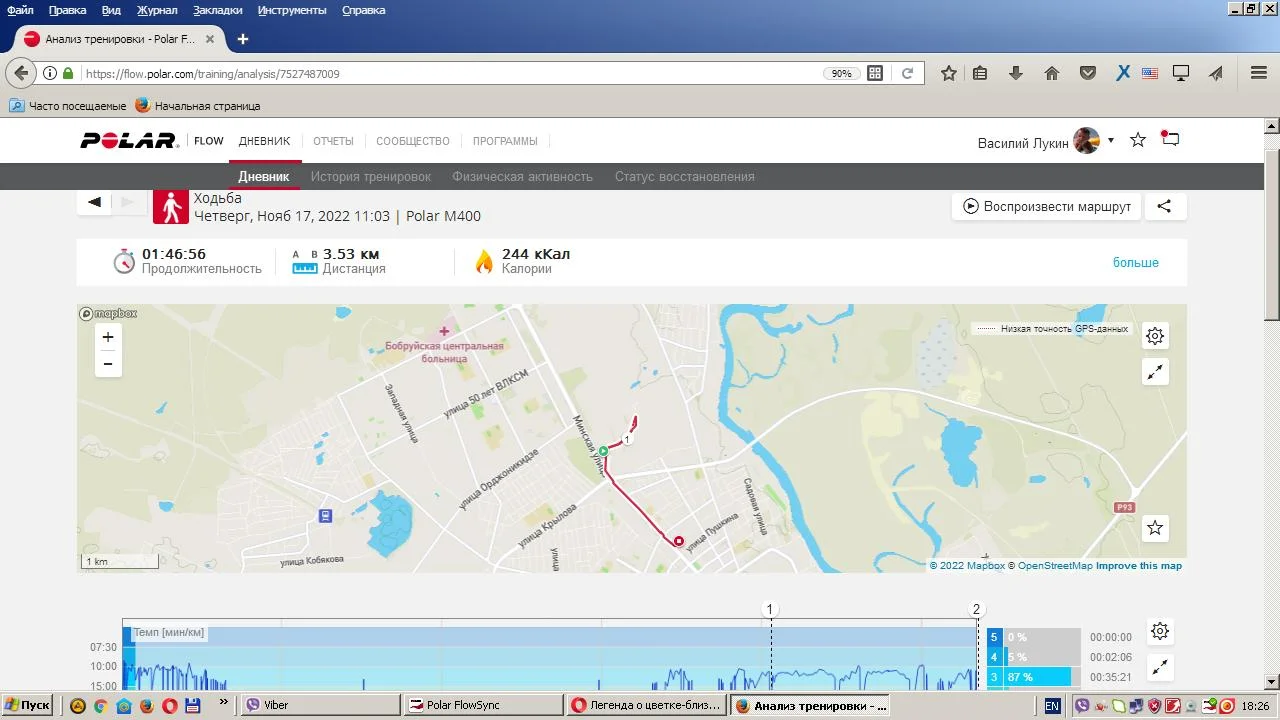The width and height of the screenshot is (1280, 720).
Task: Open the pace chart settings gear
Action: [x=1160, y=631]
